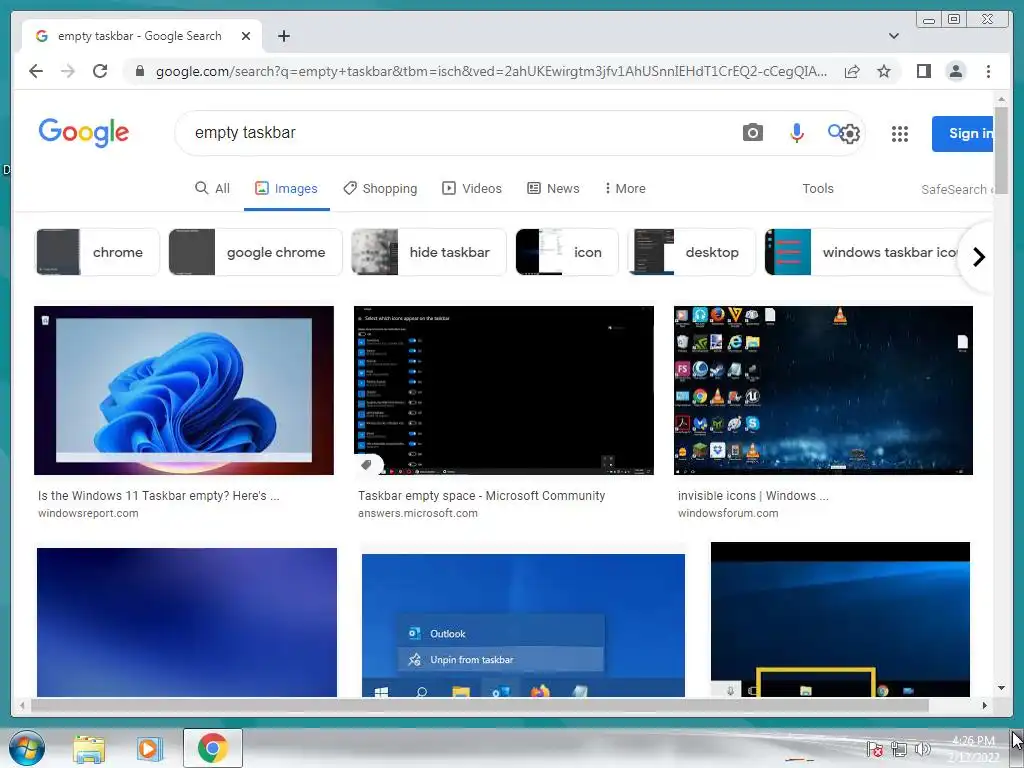Launch Windows Media Player from taskbar
The height and width of the screenshot is (768, 1024).
click(x=149, y=748)
